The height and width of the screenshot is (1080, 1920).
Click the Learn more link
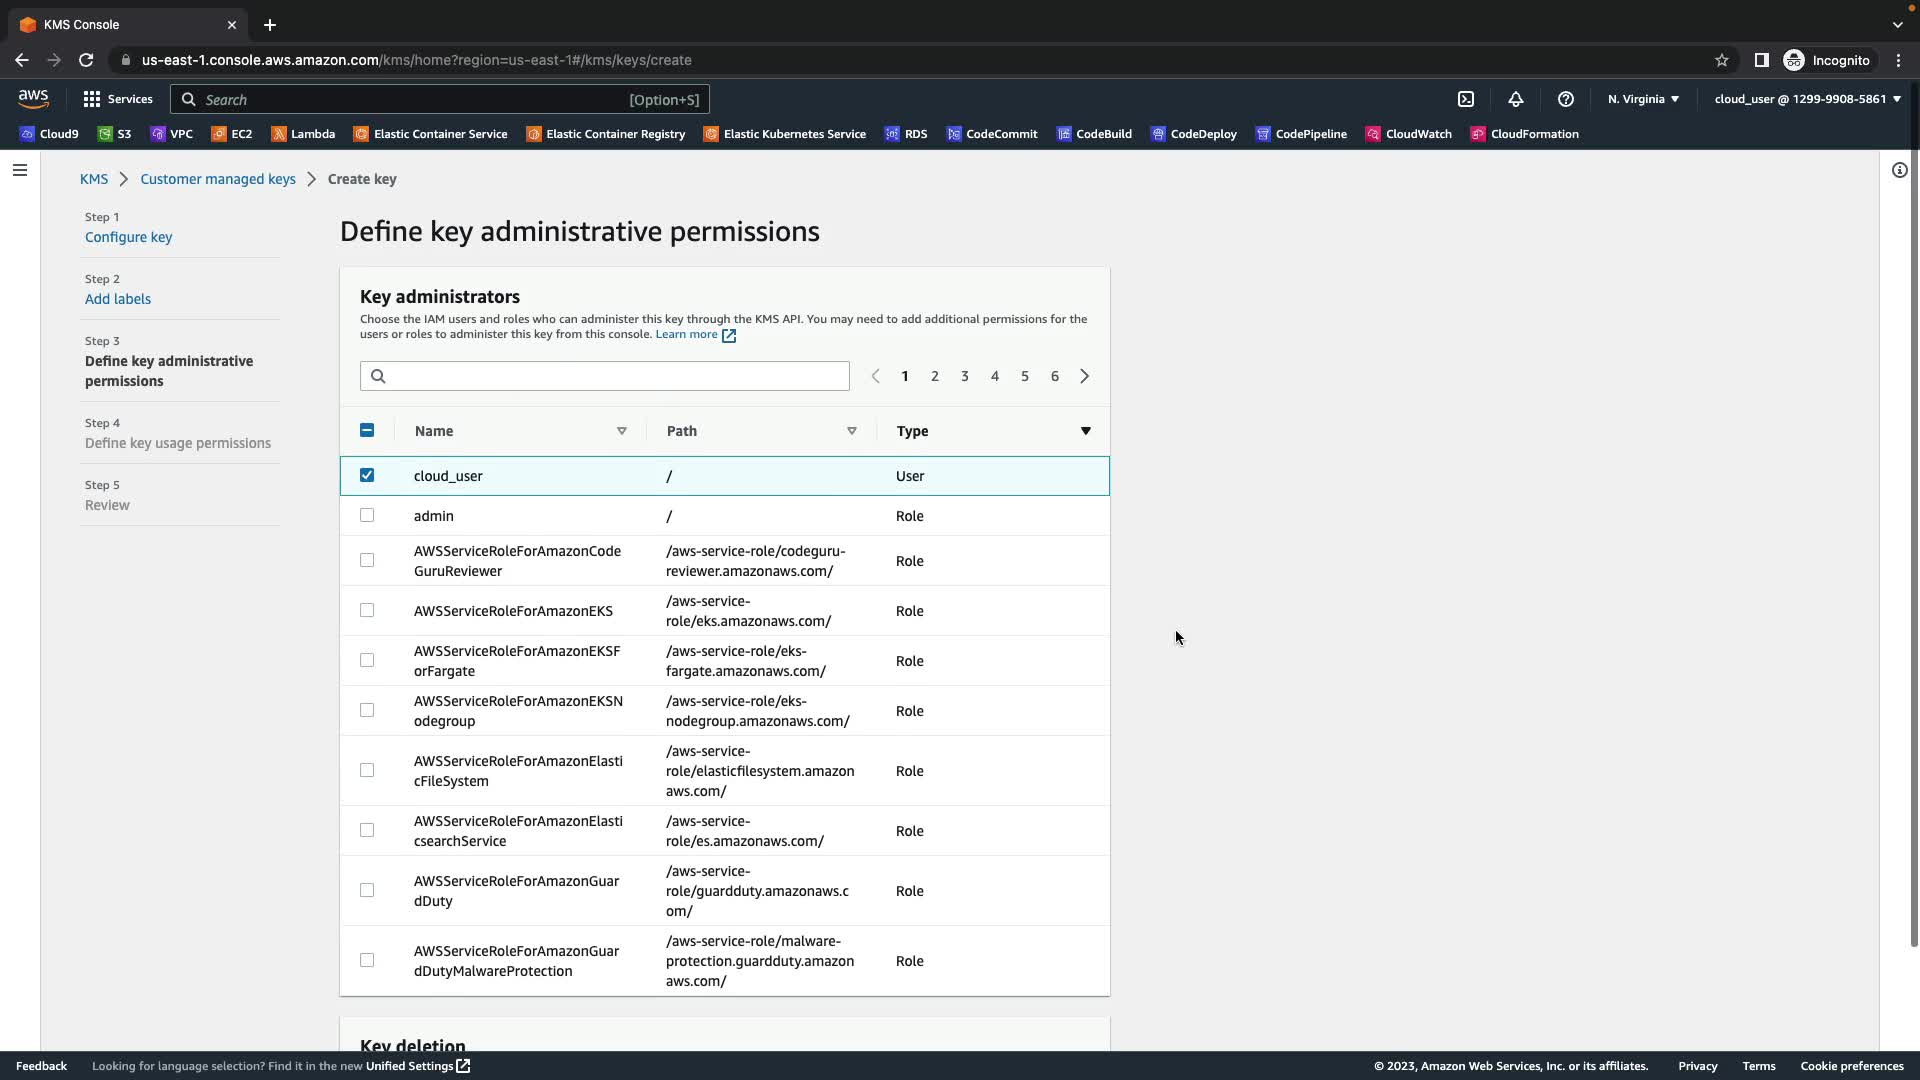pos(687,334)
